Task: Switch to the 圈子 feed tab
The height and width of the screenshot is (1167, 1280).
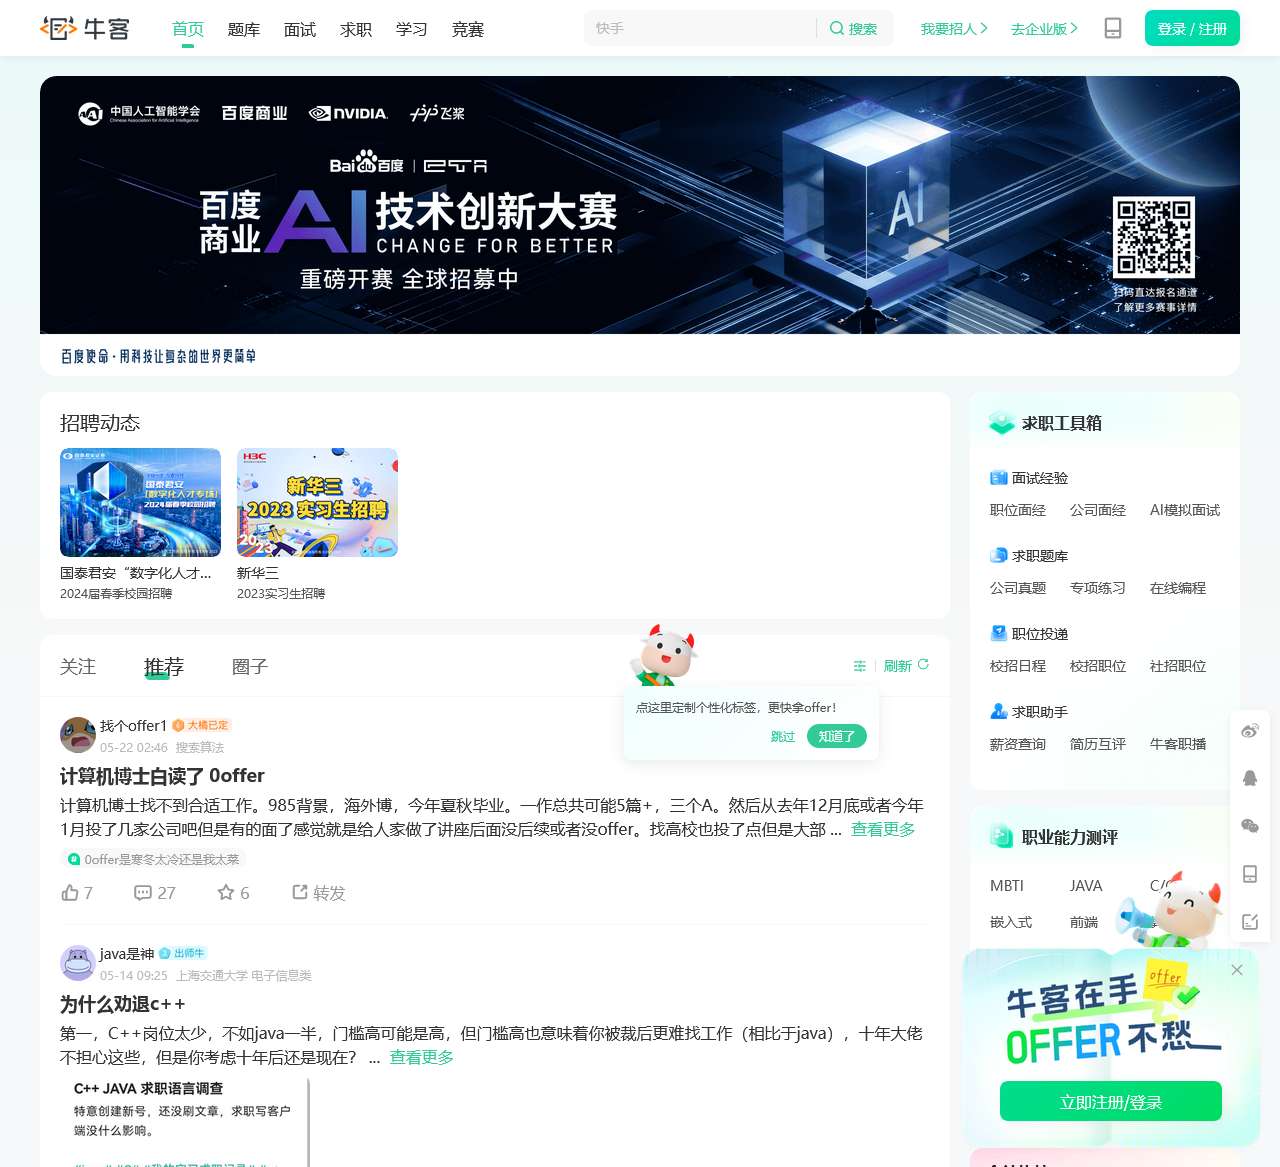Action: 250,667
